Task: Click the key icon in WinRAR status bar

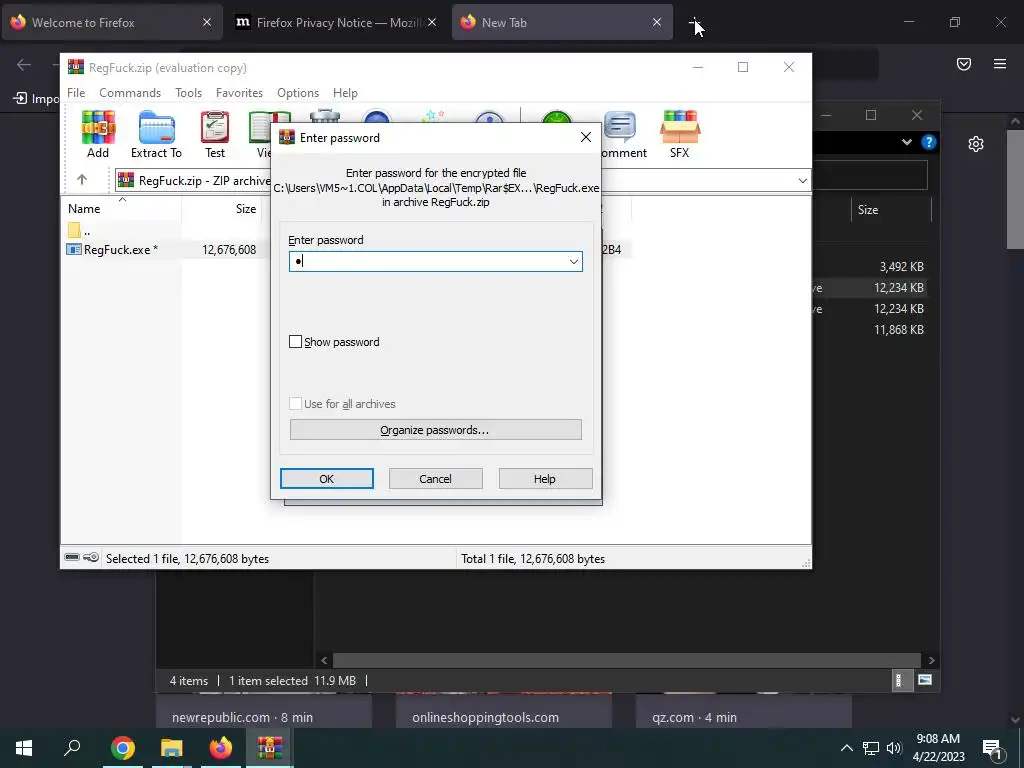Action: pos(91,558)
